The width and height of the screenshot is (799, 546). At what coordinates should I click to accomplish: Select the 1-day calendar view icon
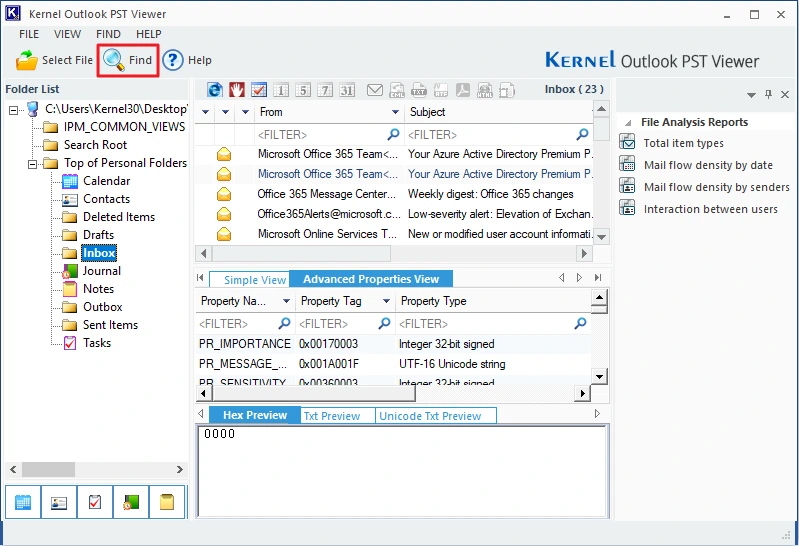tap(281, 90)
